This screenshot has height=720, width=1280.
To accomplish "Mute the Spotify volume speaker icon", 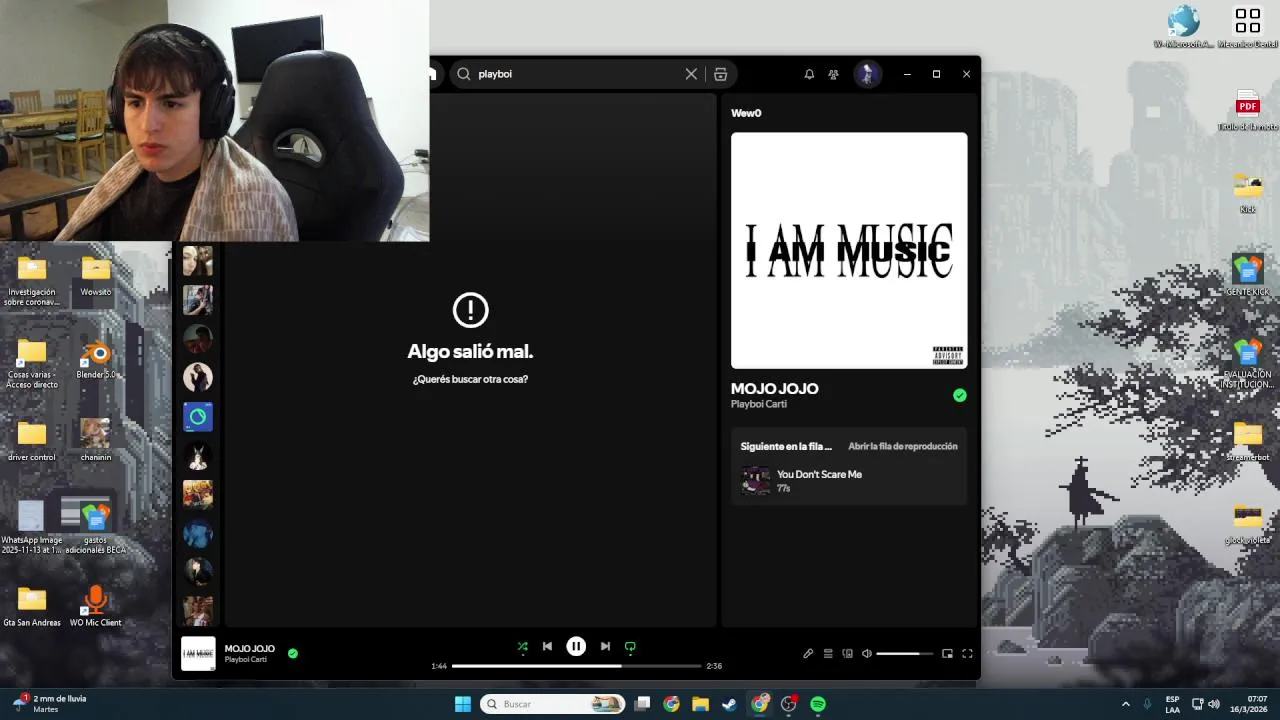I will 867,654.
